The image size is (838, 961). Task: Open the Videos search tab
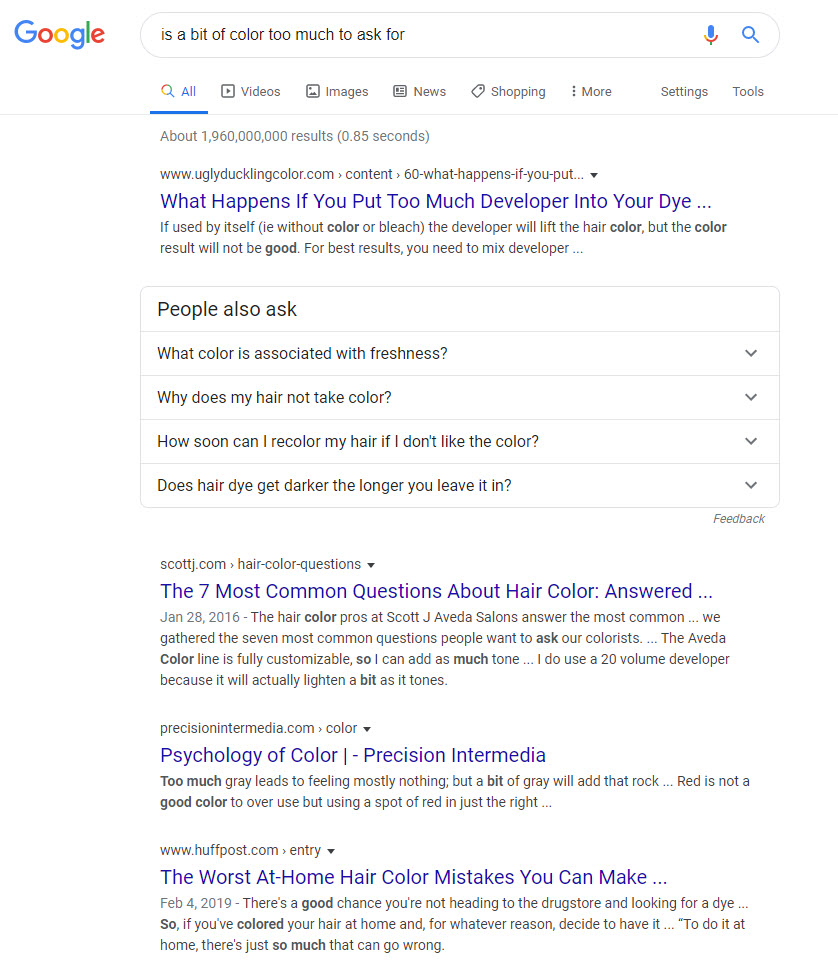pyautogui.click(x=250, y=91)
